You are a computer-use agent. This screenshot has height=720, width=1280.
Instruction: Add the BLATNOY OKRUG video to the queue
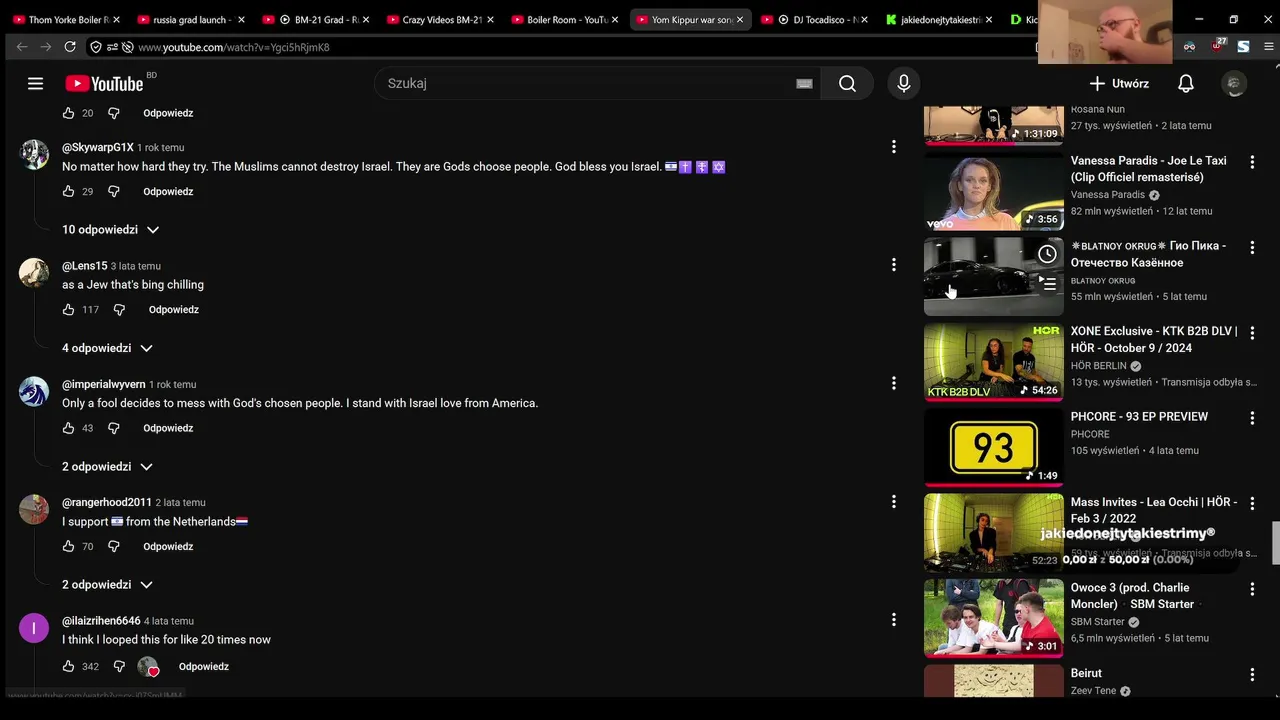[1047, 284]
